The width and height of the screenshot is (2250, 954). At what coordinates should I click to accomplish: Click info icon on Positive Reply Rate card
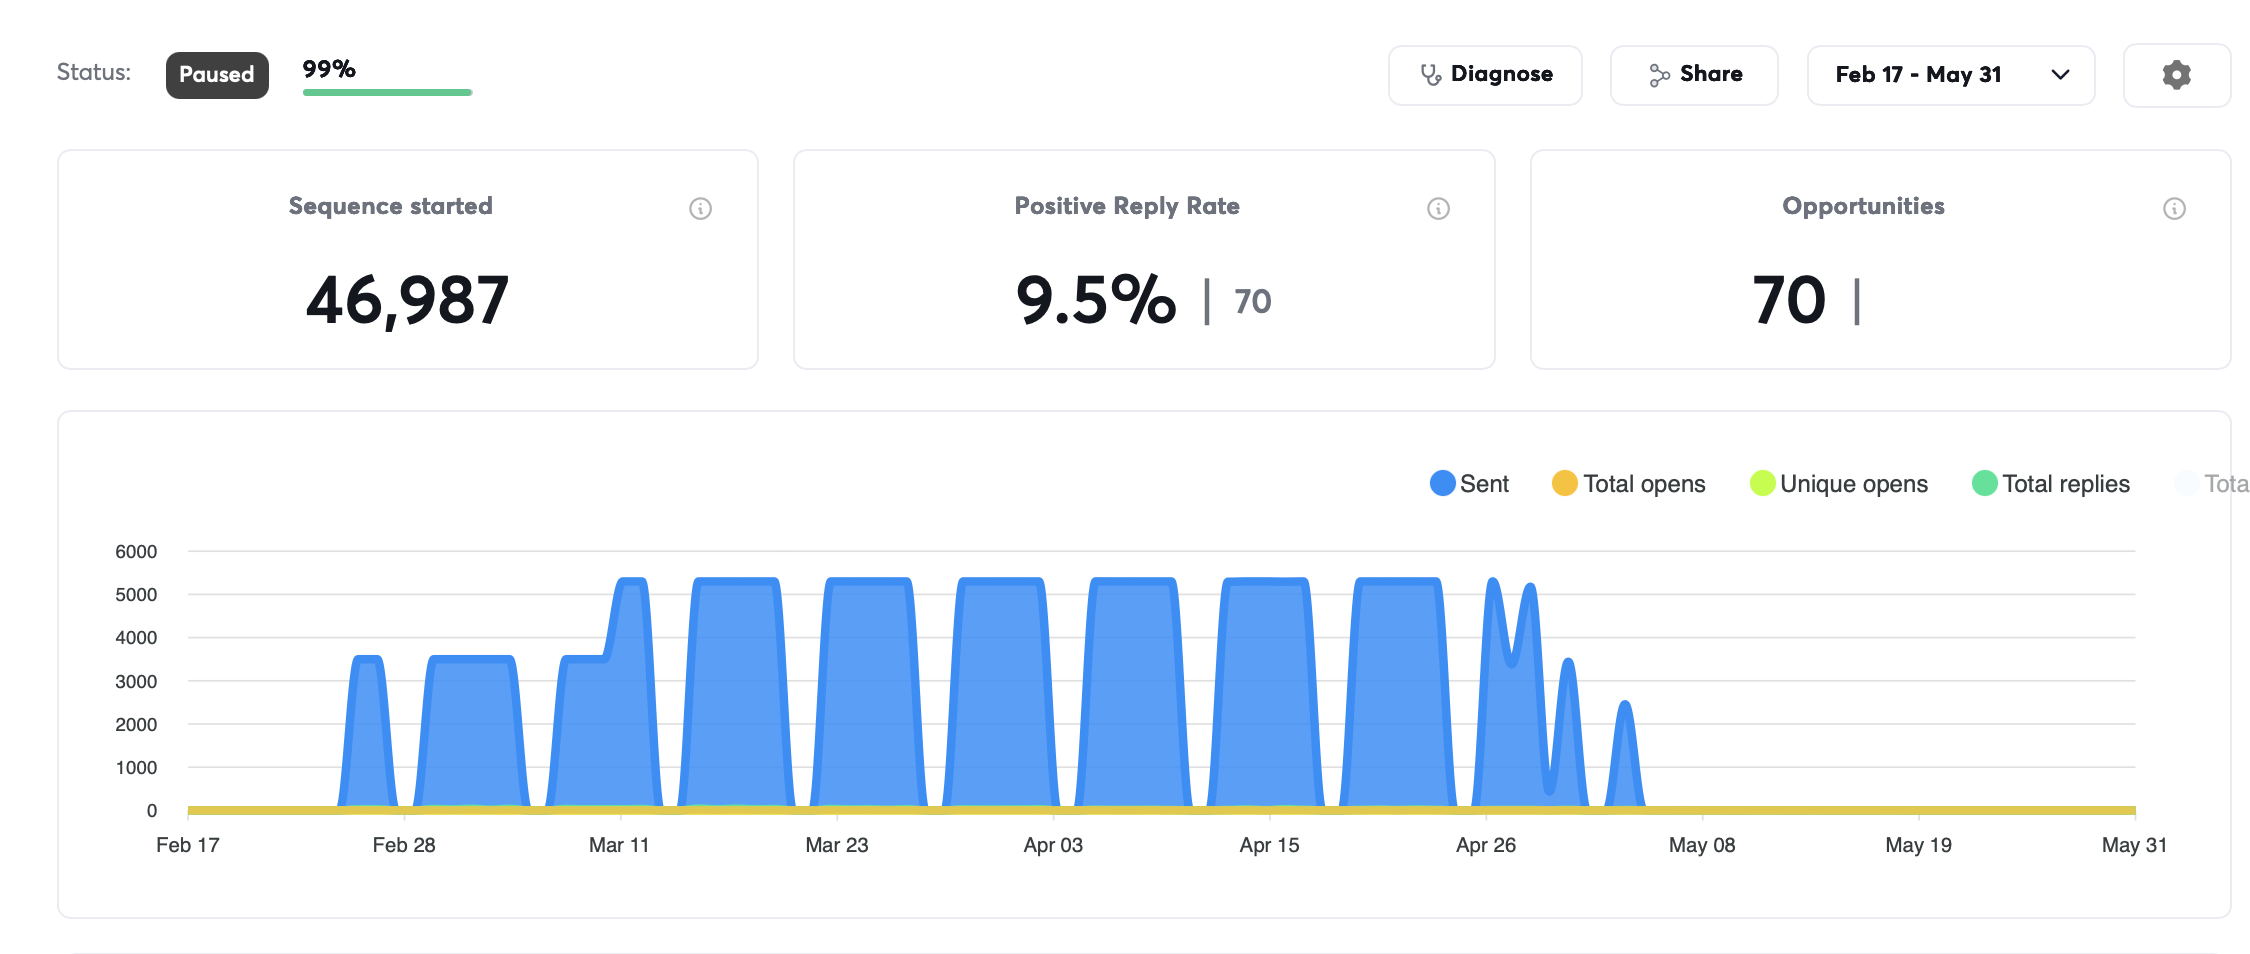(1438, 208)
